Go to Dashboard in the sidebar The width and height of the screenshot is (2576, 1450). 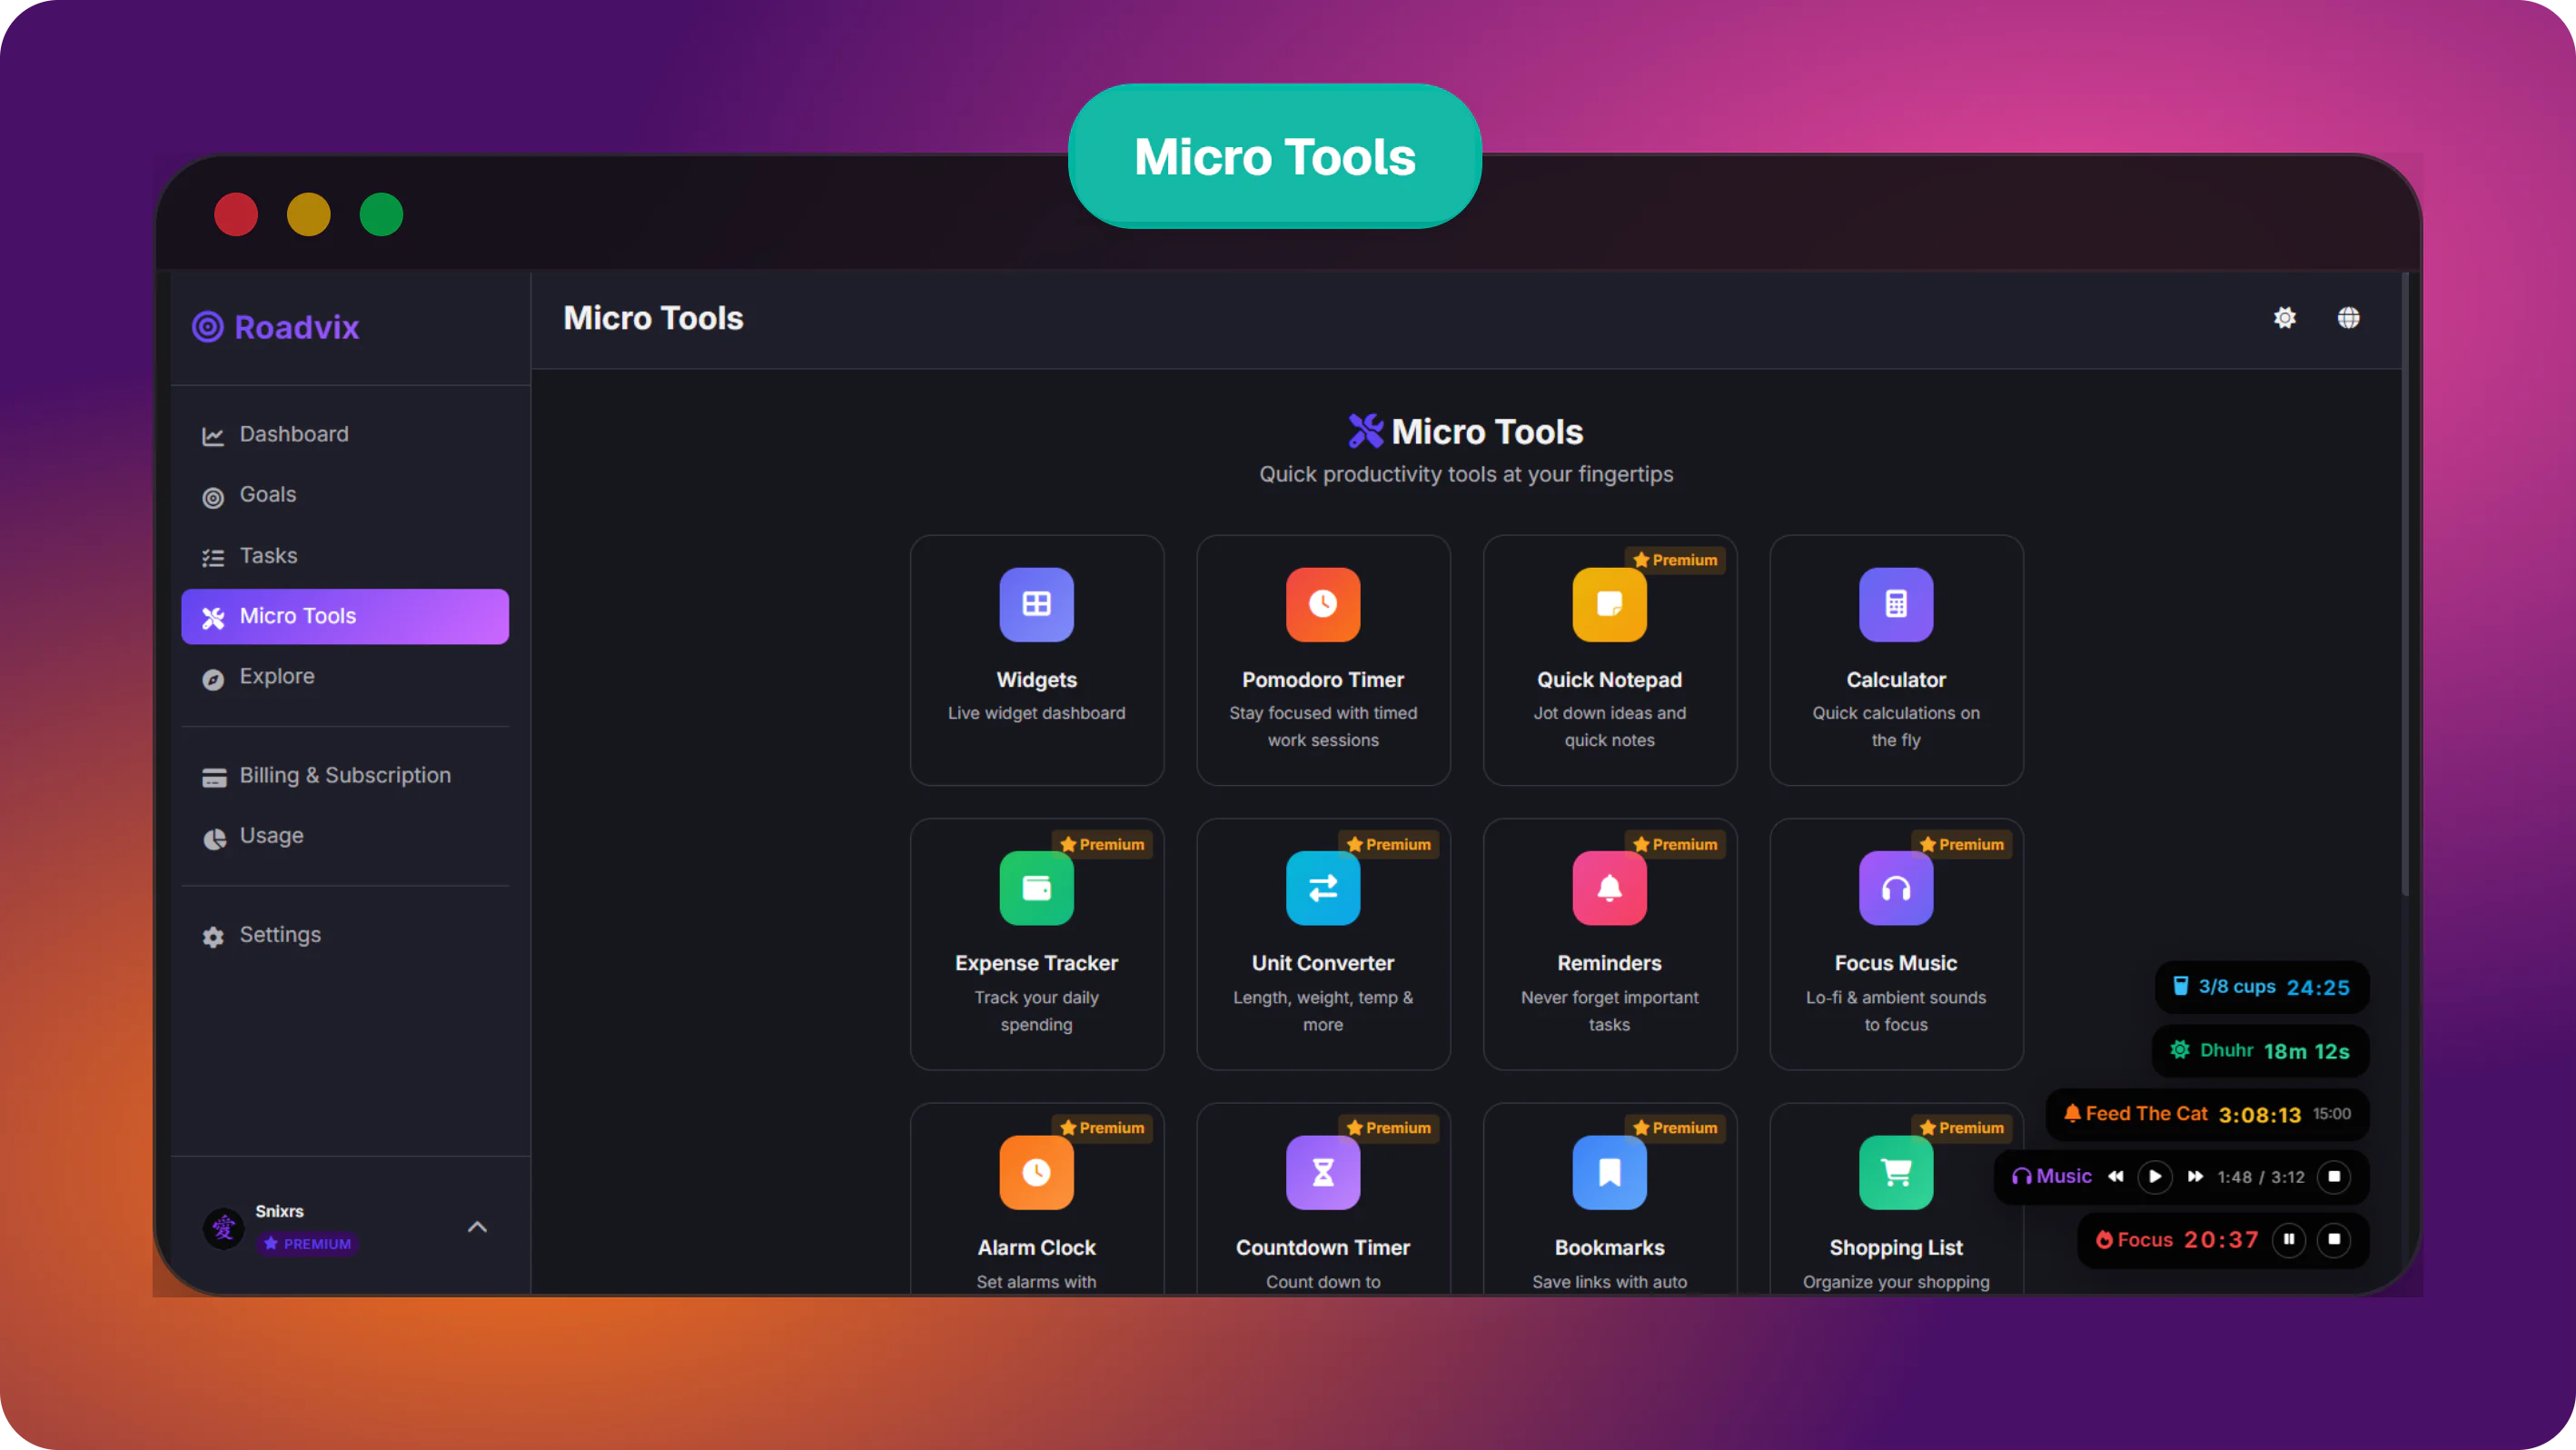point(345,434)
